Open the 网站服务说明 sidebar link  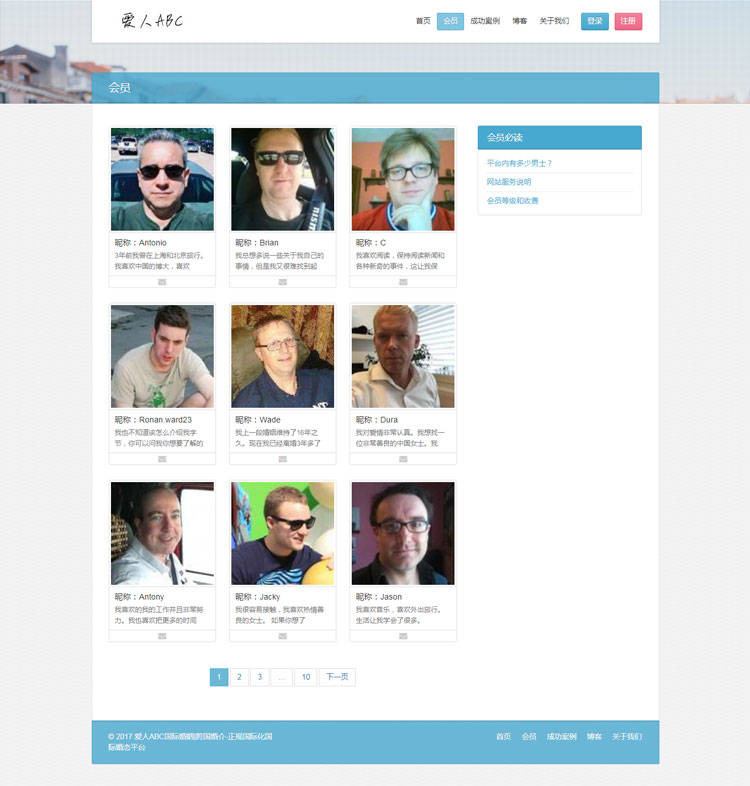[508, 182]
